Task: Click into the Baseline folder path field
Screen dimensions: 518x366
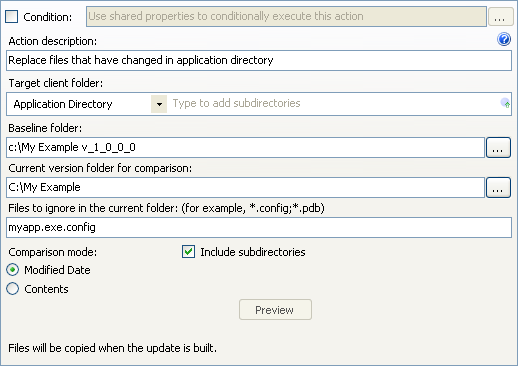Action: point(245,147)
